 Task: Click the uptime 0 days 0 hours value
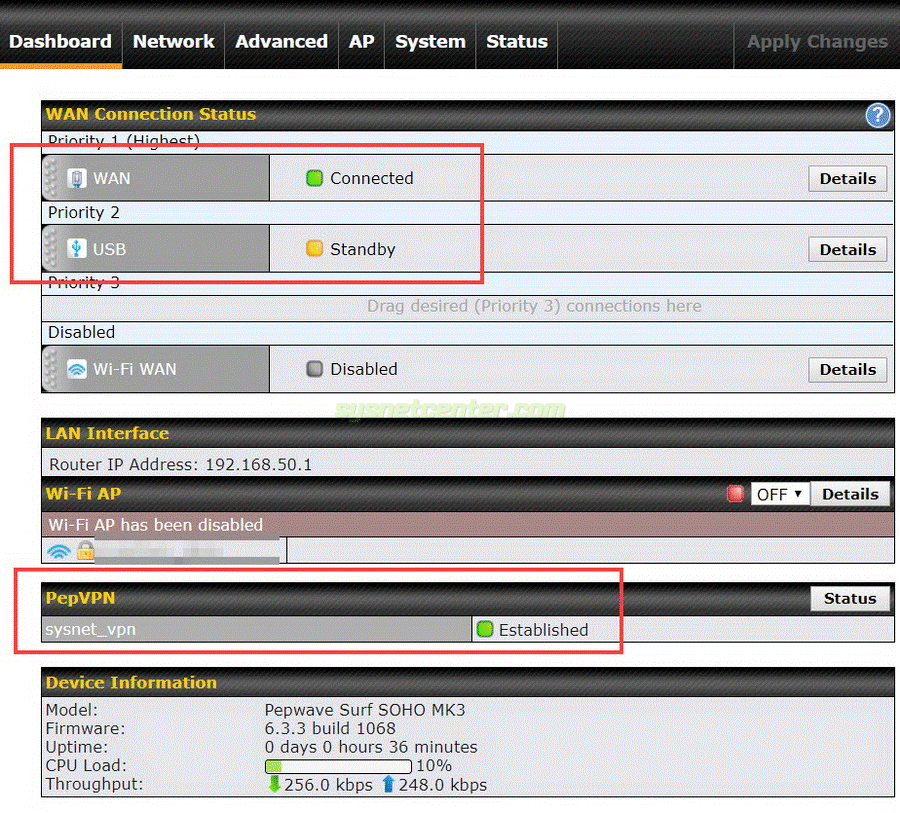[371, 746]
